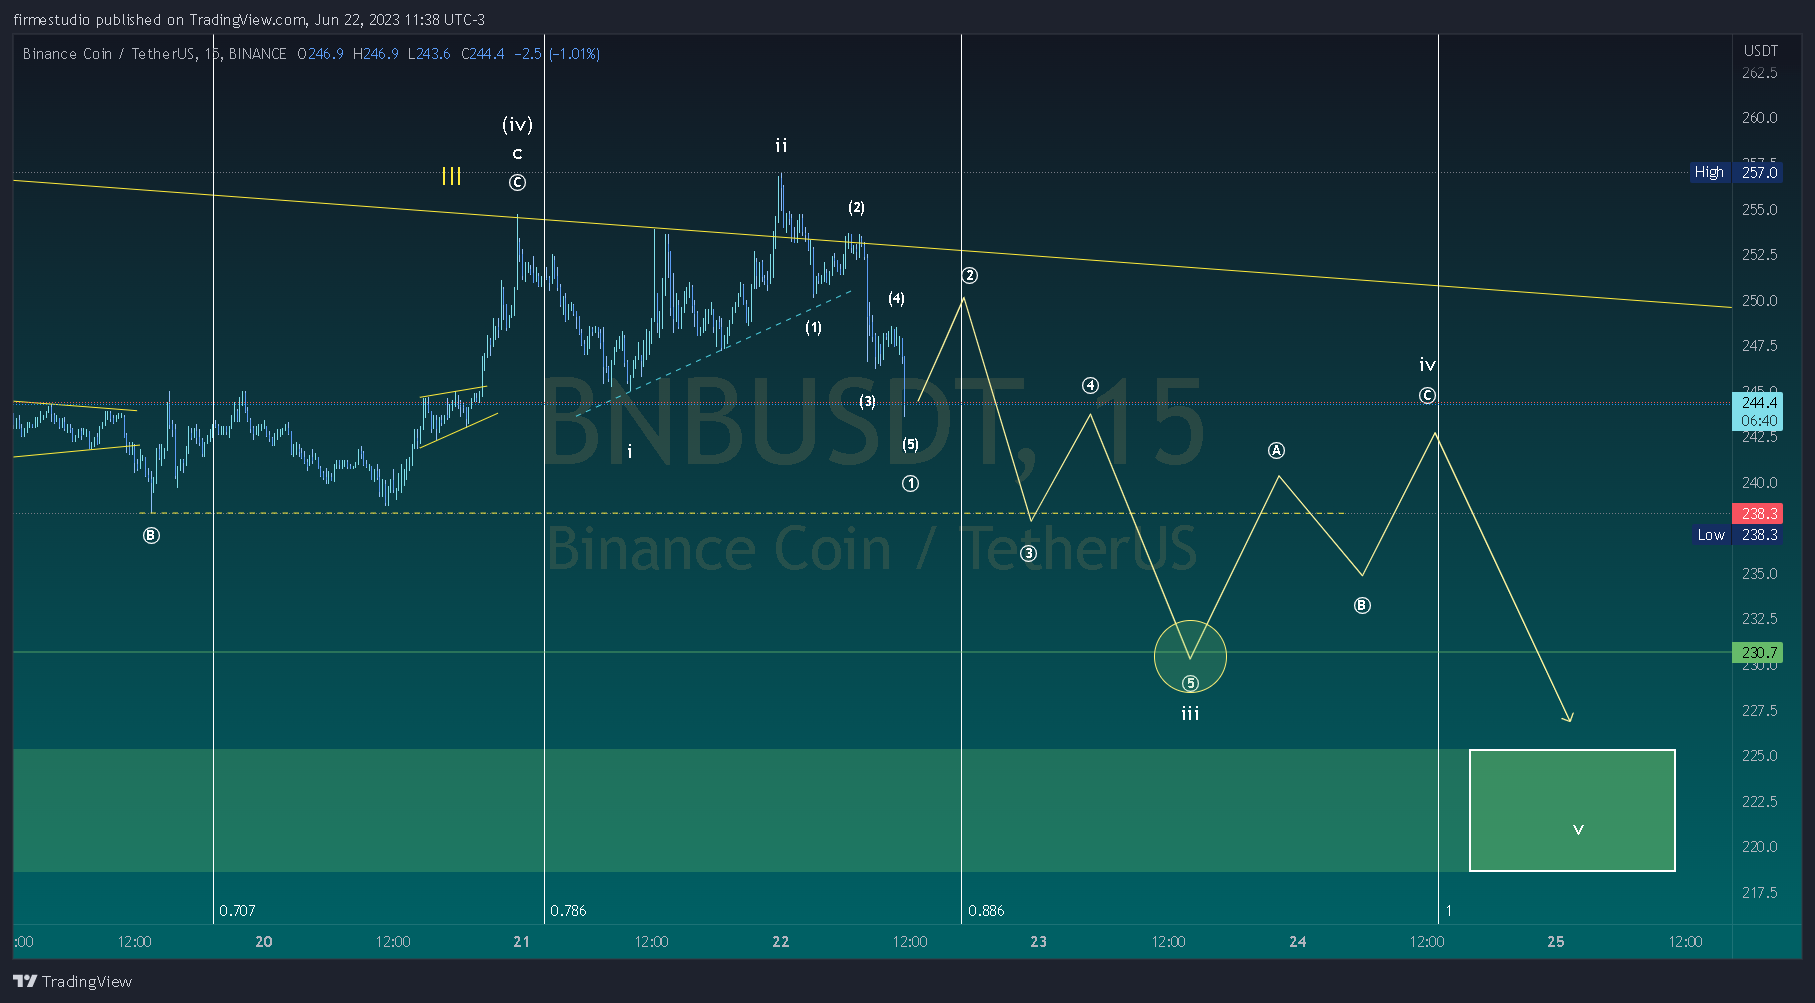The width and height of the screenshot is (1815, 1003).
Task: Click the (iv) wave label
Action: click(x=517, y=125)
